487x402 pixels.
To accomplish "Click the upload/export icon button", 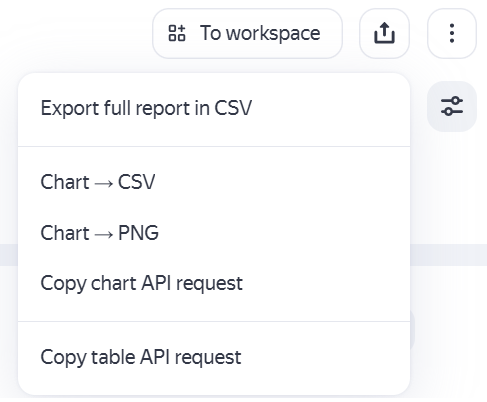I will tap(384, 33).
